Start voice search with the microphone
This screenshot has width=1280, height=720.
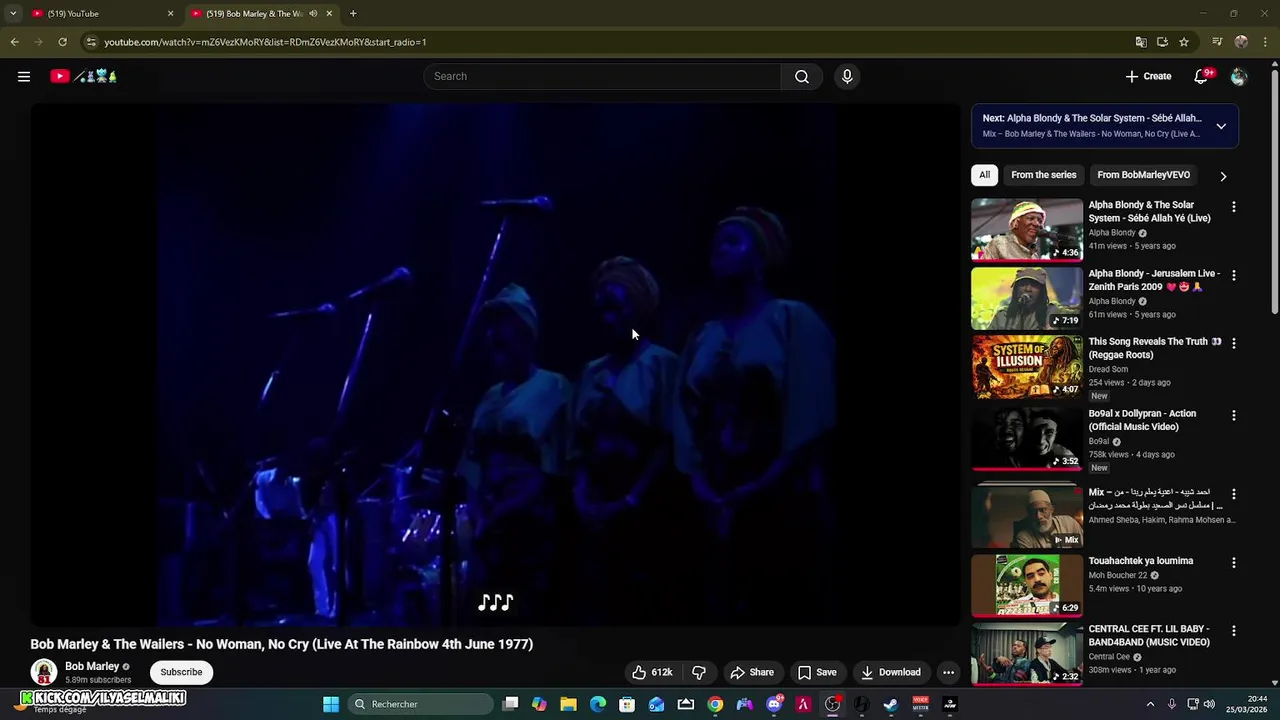tap(847, 76)
